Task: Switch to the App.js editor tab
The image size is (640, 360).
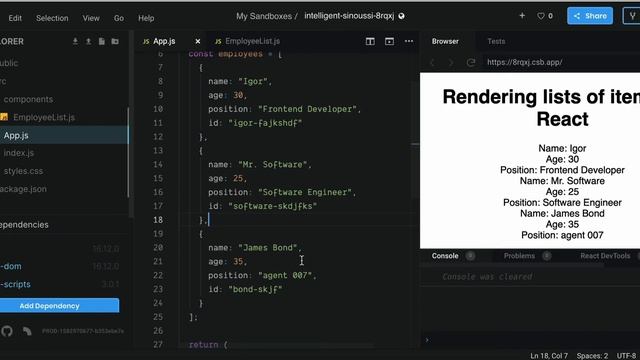Action: pos(164,41)
